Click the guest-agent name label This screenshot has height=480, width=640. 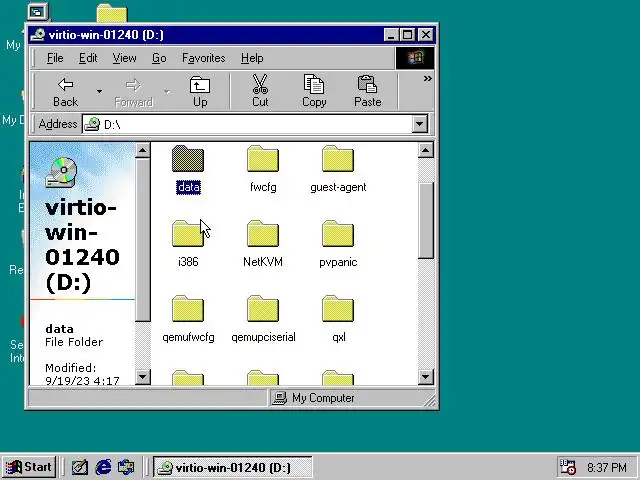click(338, 187)
